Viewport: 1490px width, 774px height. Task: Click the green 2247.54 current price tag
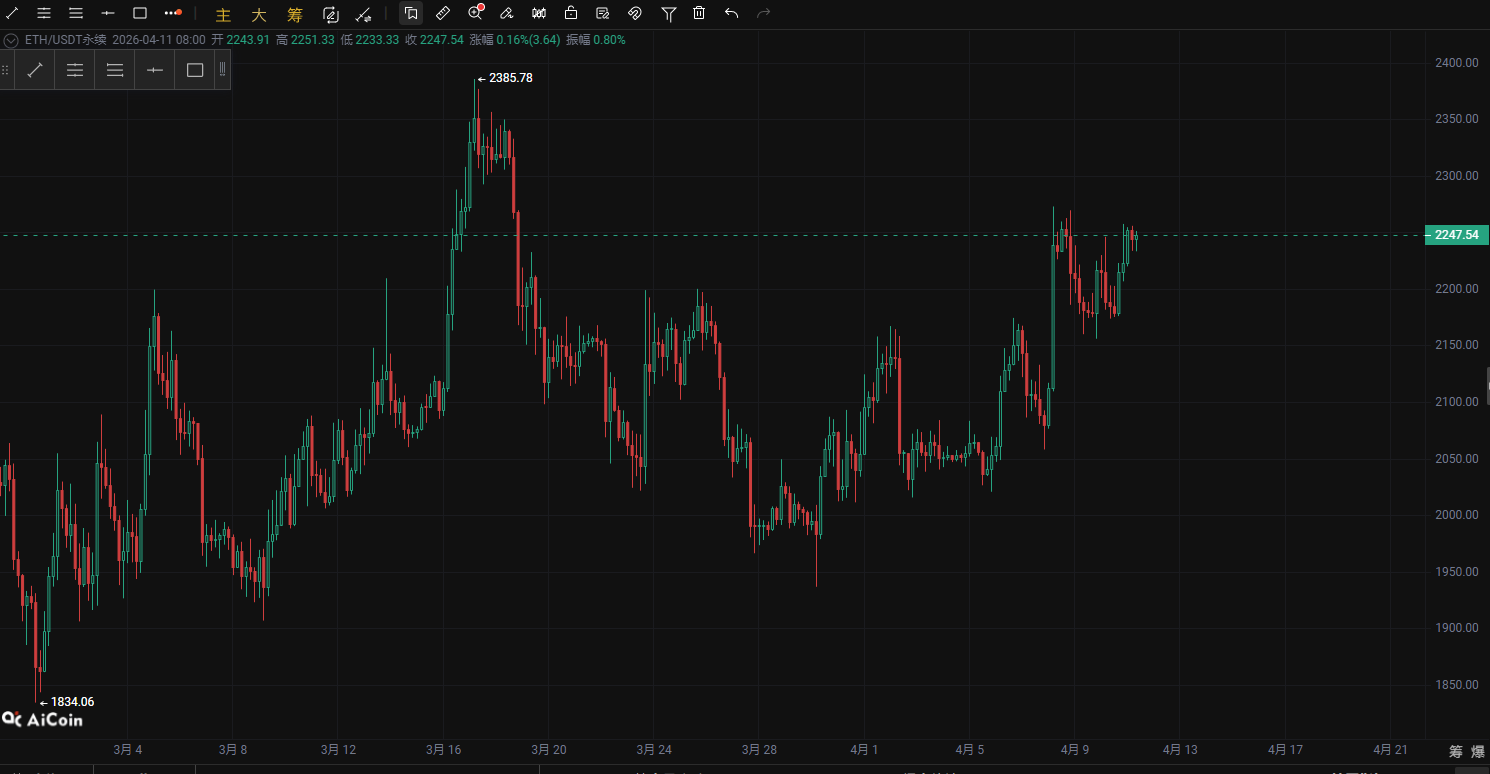[1456, 235]
